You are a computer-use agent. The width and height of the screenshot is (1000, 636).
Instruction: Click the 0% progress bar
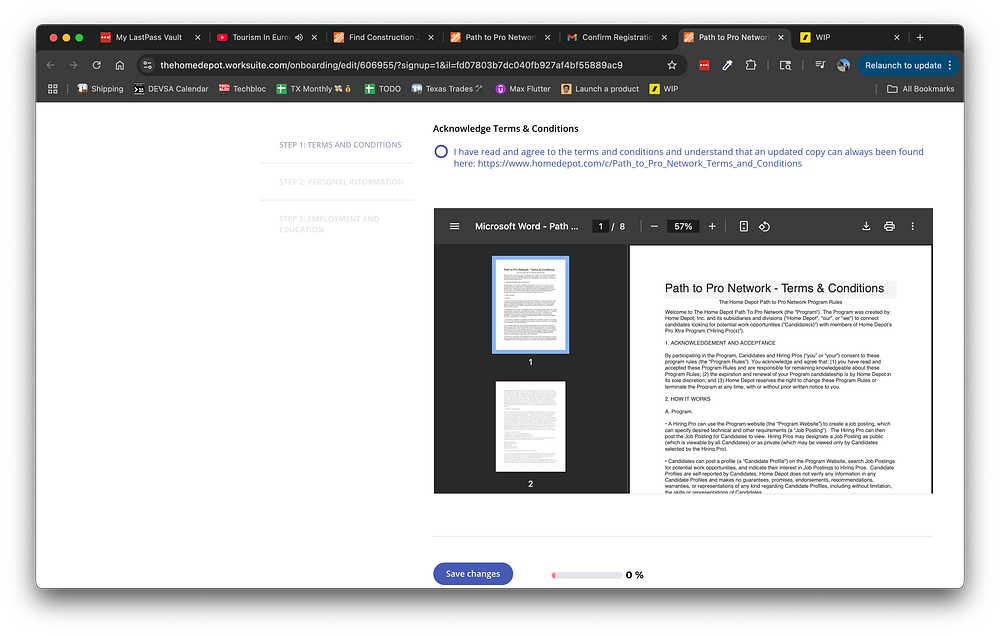(x=587, y=575)
